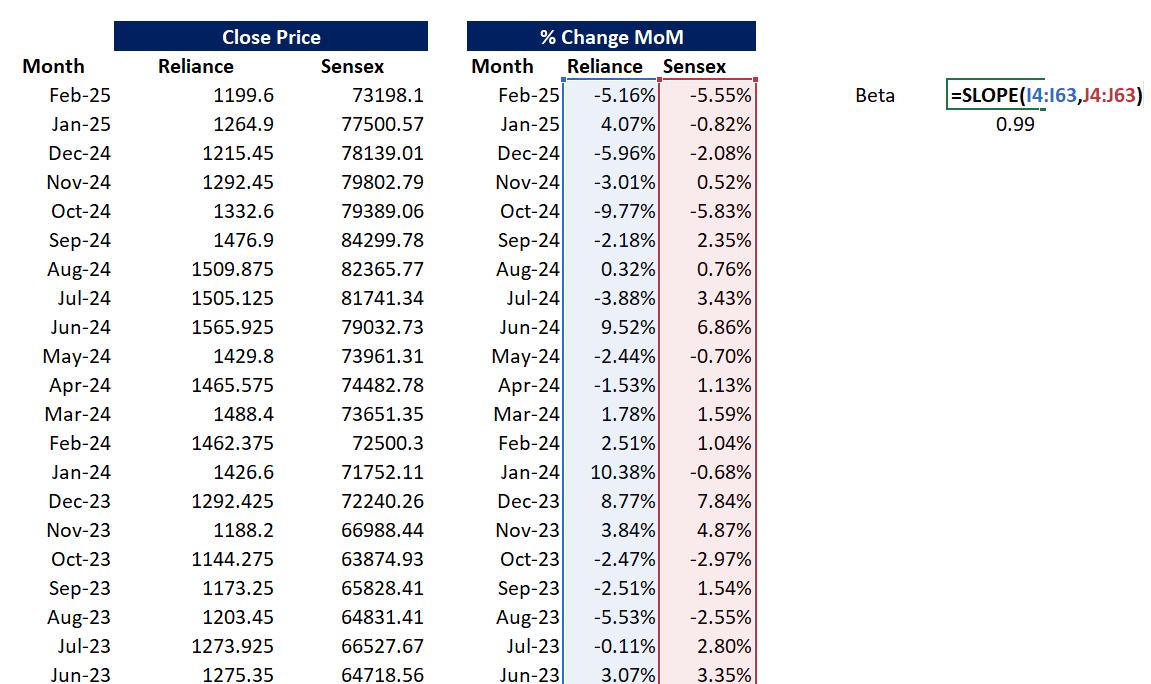The height and width of the screenshot is (684, 1151).
Task: Click the Reliance -9.77% change cell
Action: coord(624,212)
